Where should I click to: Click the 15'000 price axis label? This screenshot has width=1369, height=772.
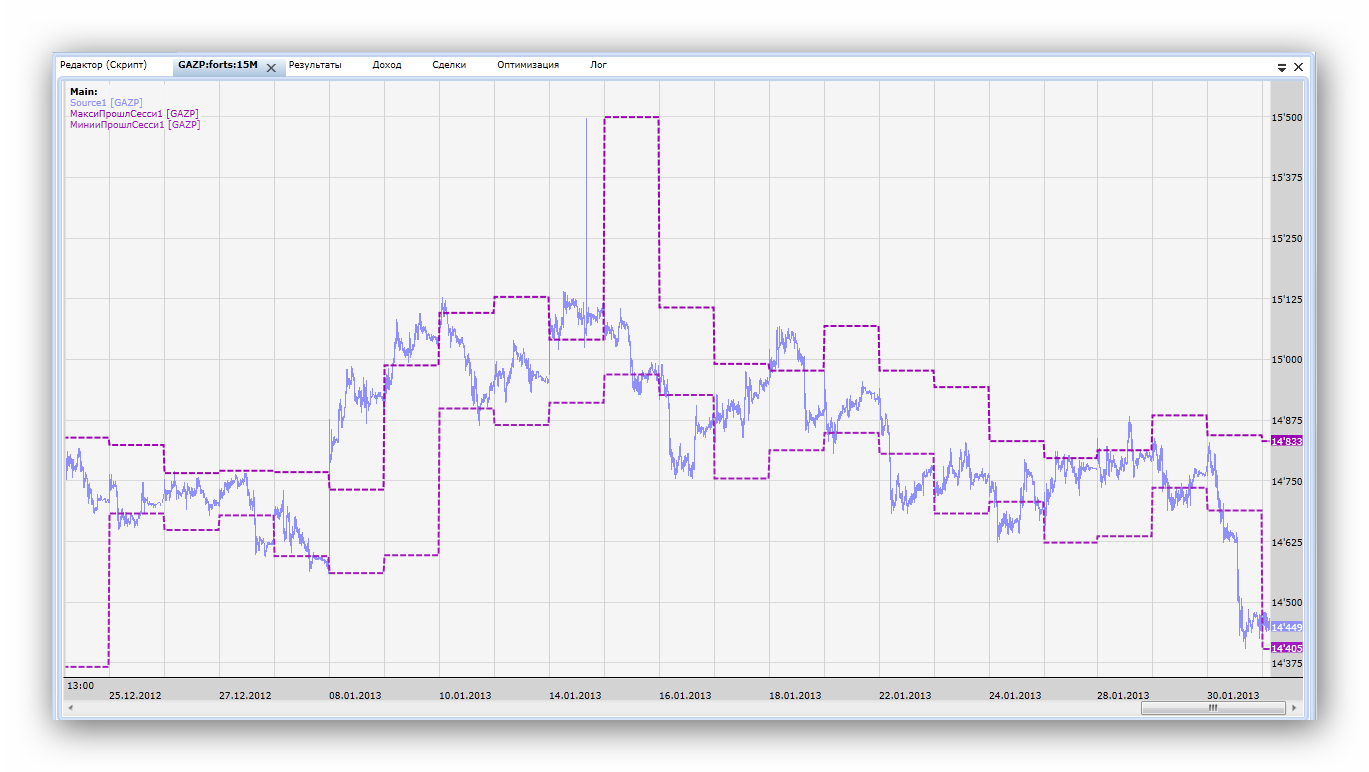pos(1286,360)
